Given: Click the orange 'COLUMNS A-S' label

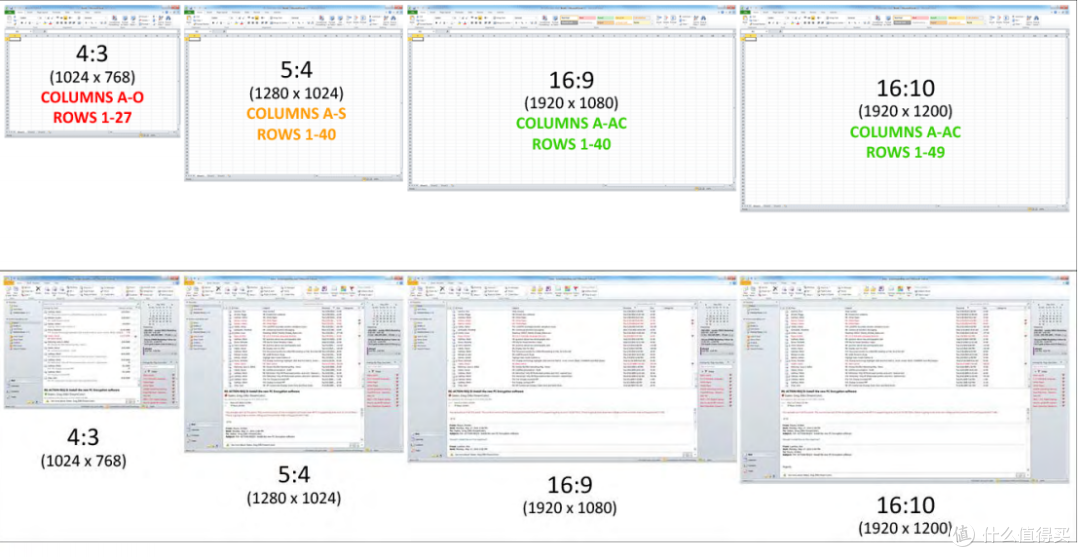Looking at the screenshot, I should click(296, 114).
